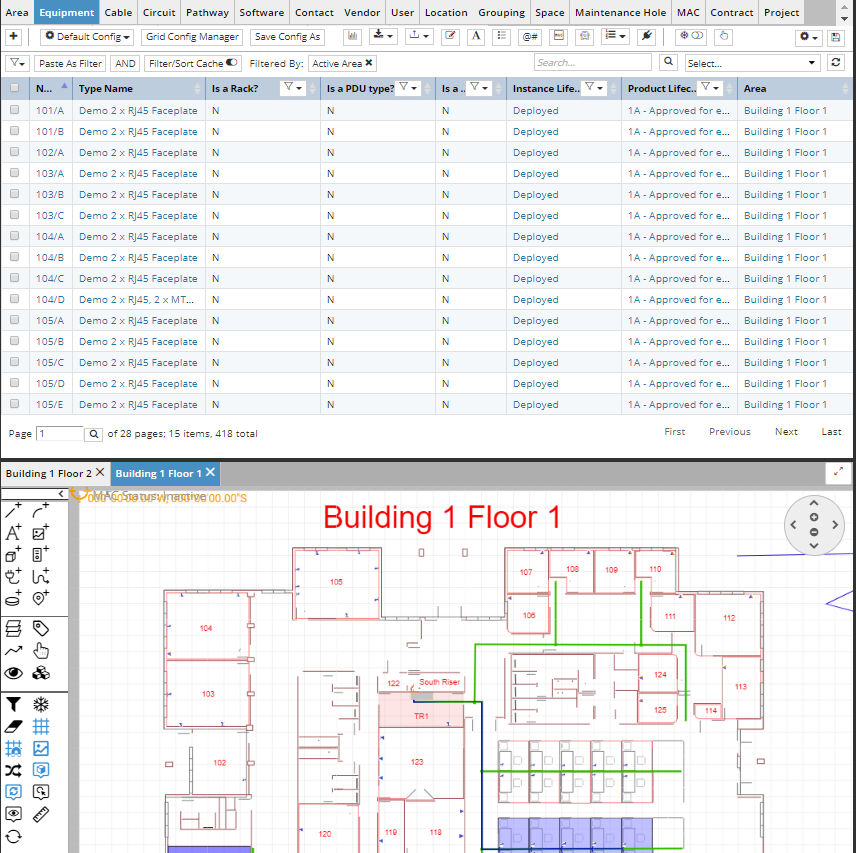The width and height of the screenshot is (856, 853).
Task: Open the Is a Rack? column filter dropdown
Action: pos(293,87)
